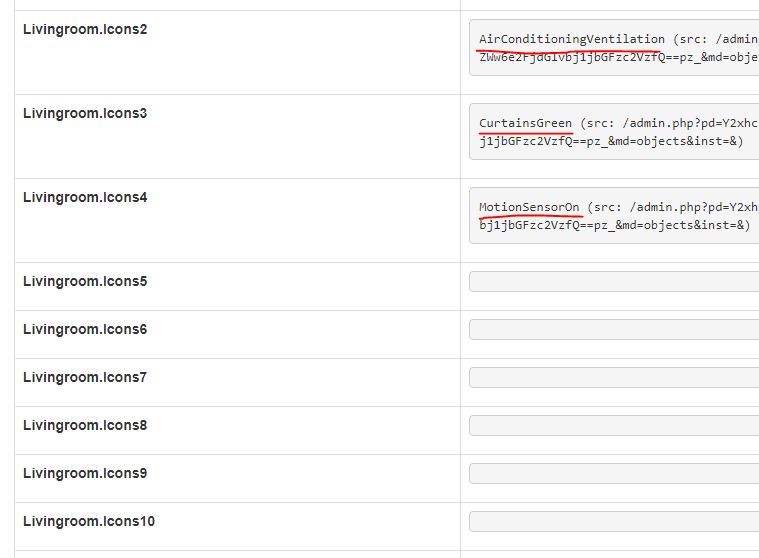759x558 pixels.
Task: Click the Livingroom.Icons10 property label
Action: click(89, 521)
